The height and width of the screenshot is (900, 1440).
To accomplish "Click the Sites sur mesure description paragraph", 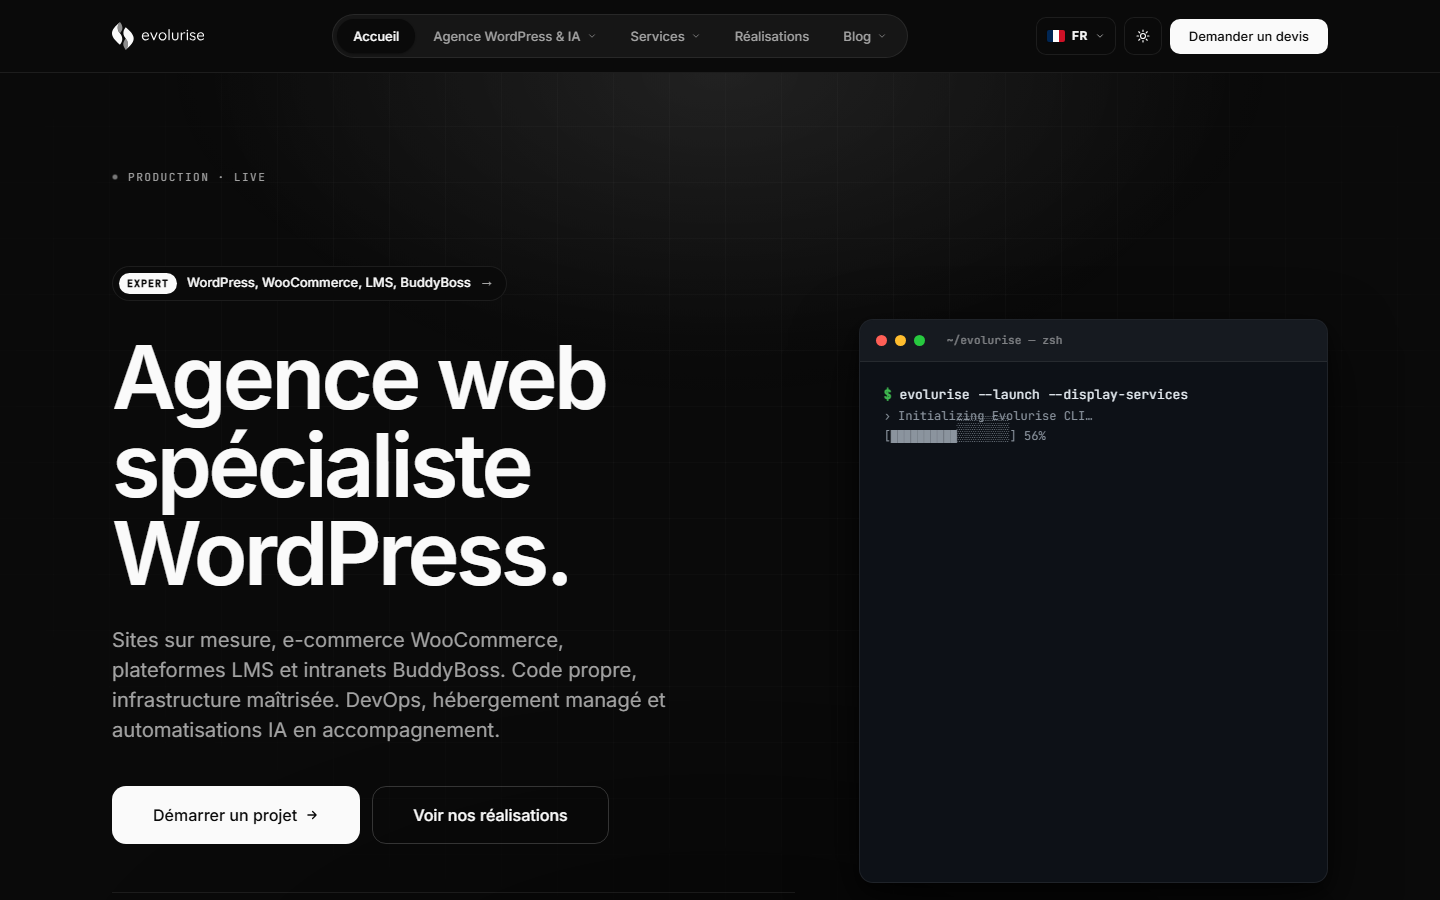I will [x=389, y=685].
